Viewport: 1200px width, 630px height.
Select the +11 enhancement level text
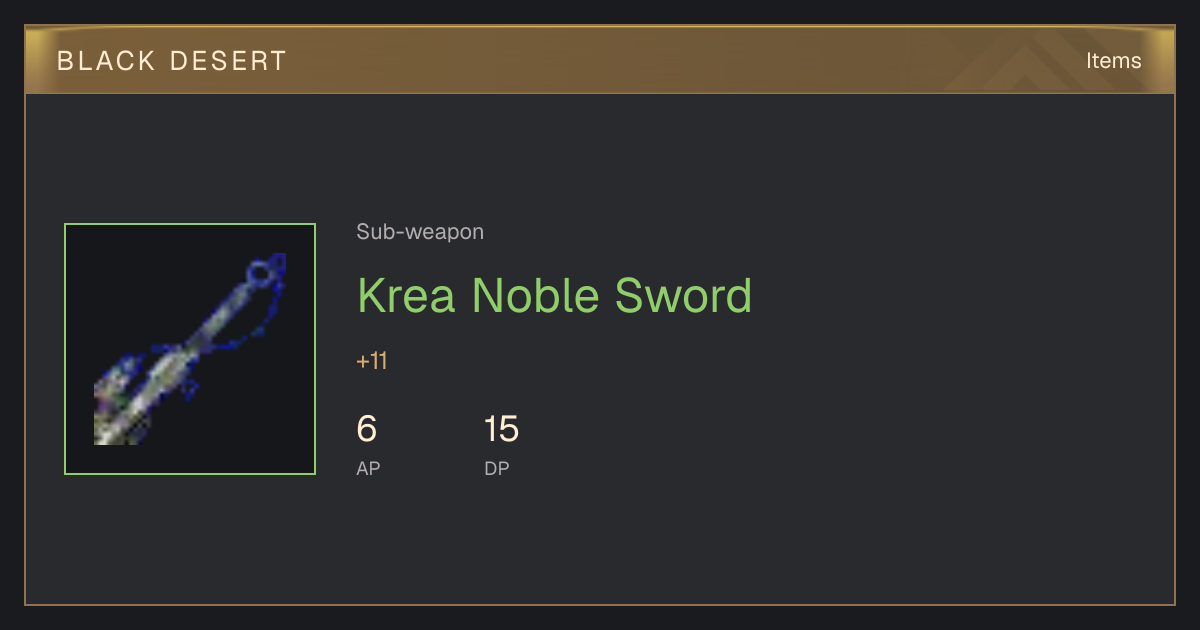click(372, 361)
